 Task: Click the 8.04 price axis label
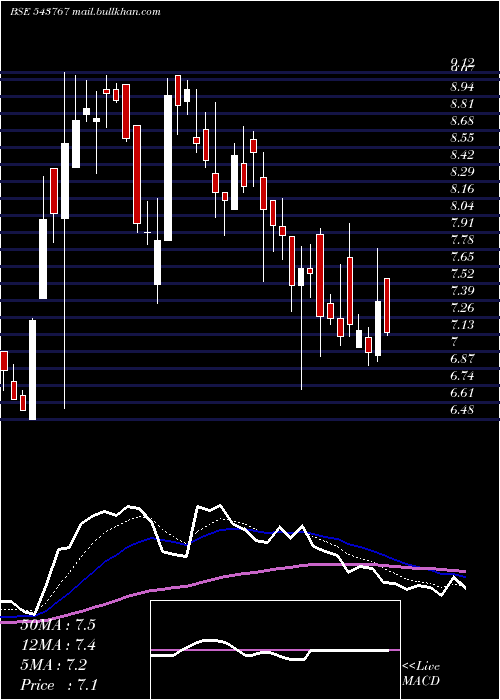point(462,205)
